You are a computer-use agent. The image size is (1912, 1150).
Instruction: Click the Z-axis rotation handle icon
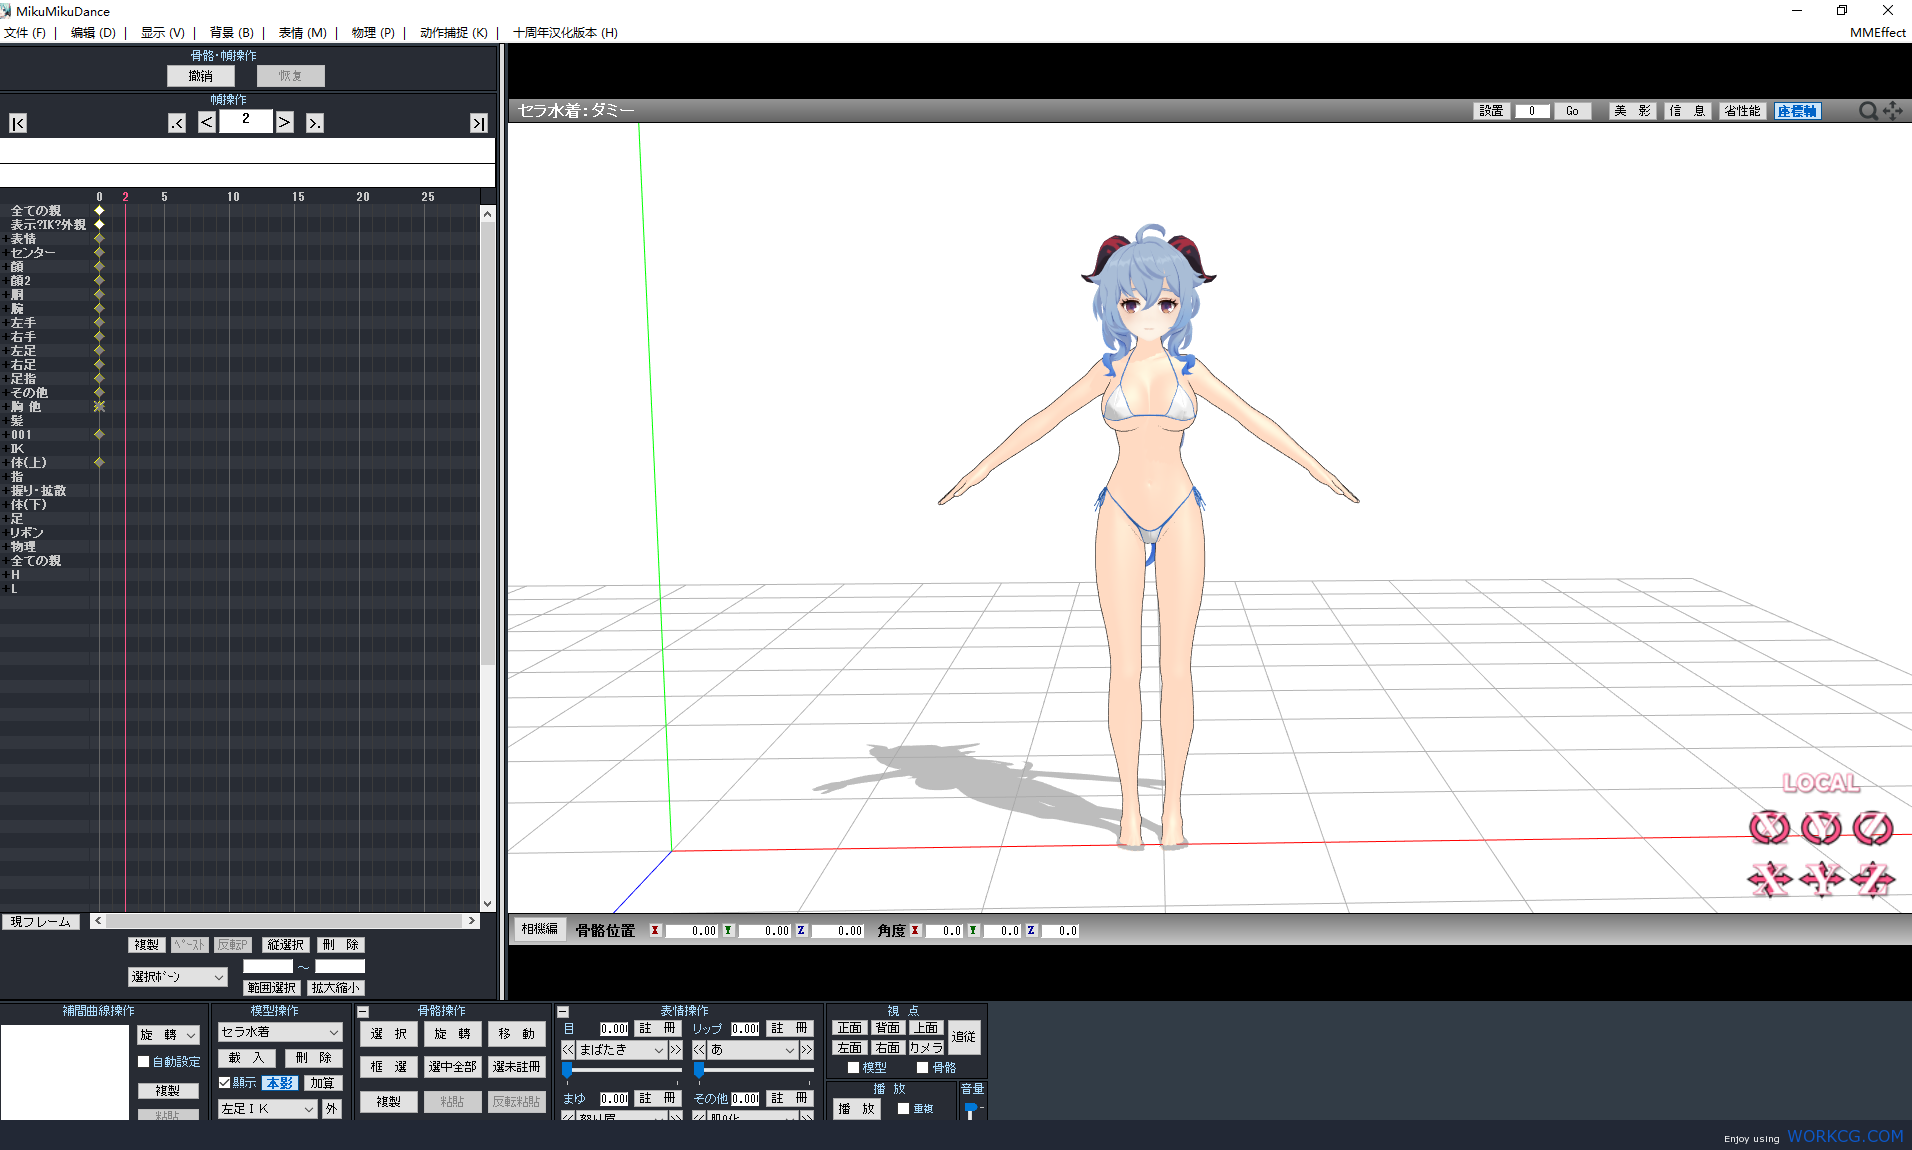tap(1873, 828)
